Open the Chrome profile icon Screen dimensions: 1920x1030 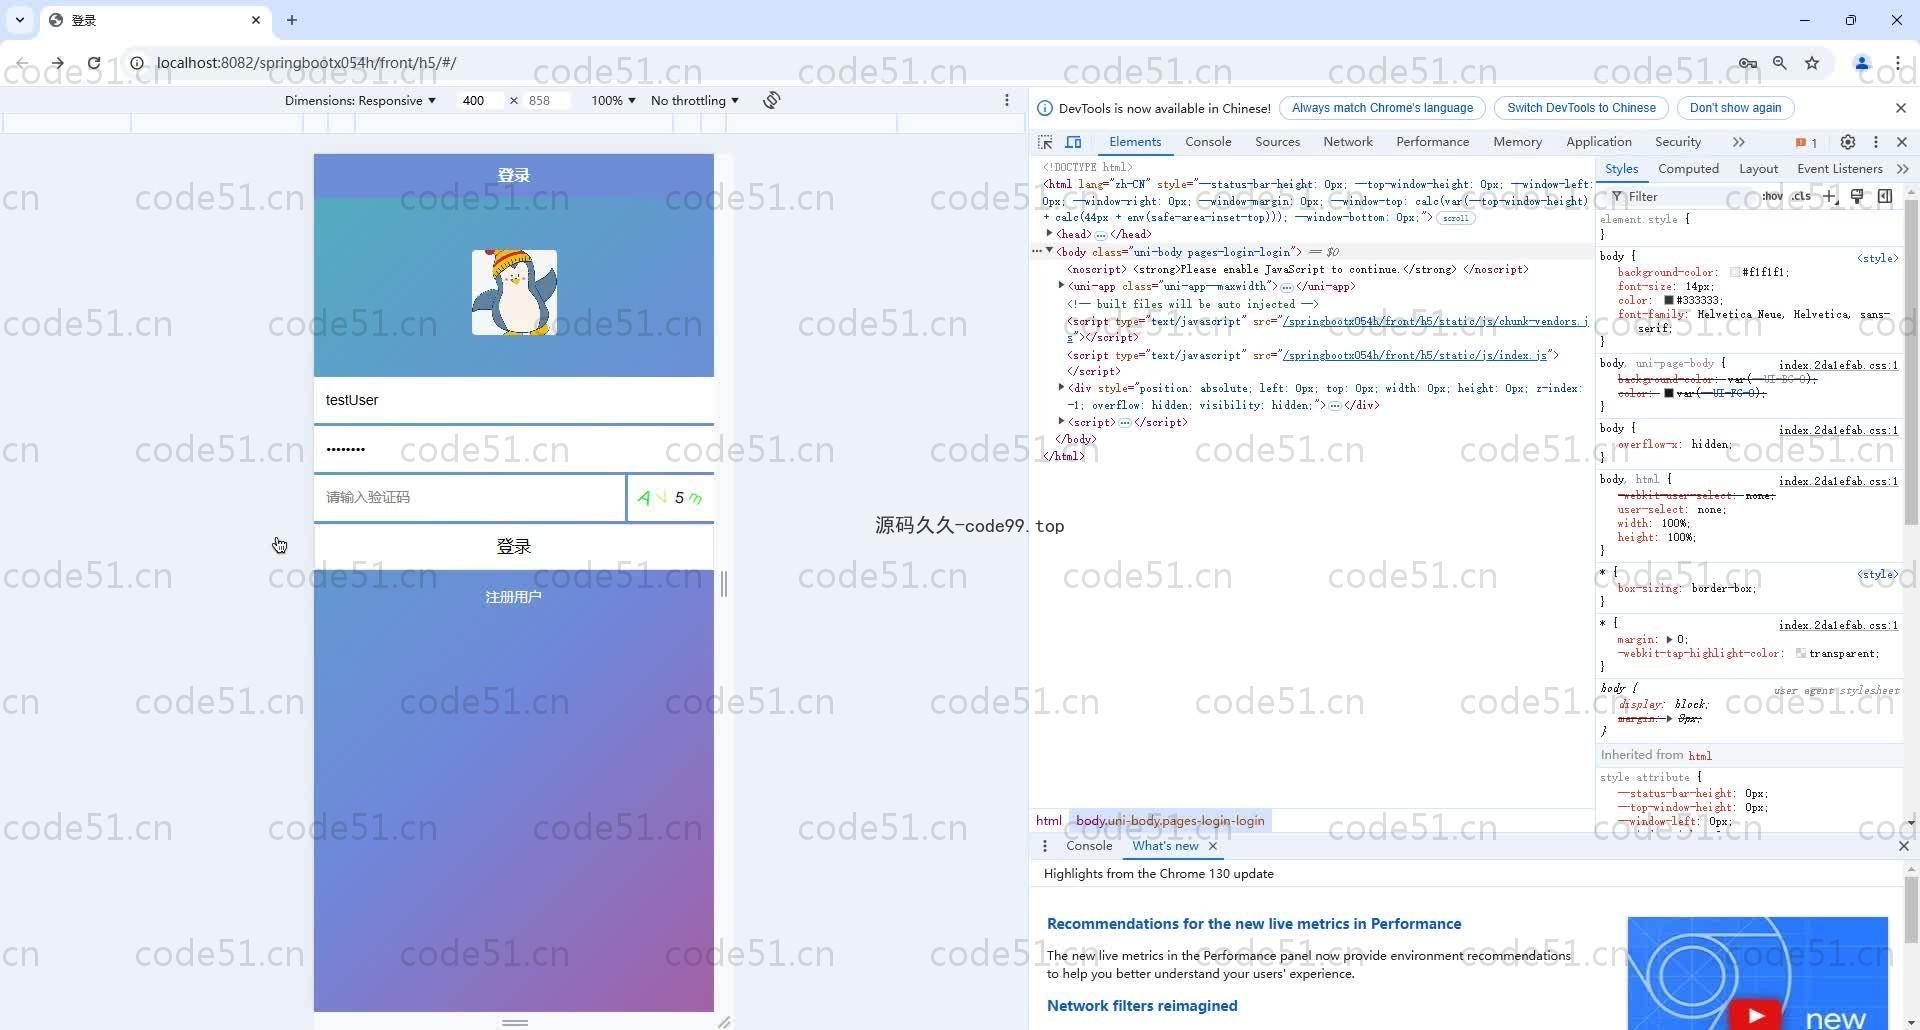point(1862,63)
